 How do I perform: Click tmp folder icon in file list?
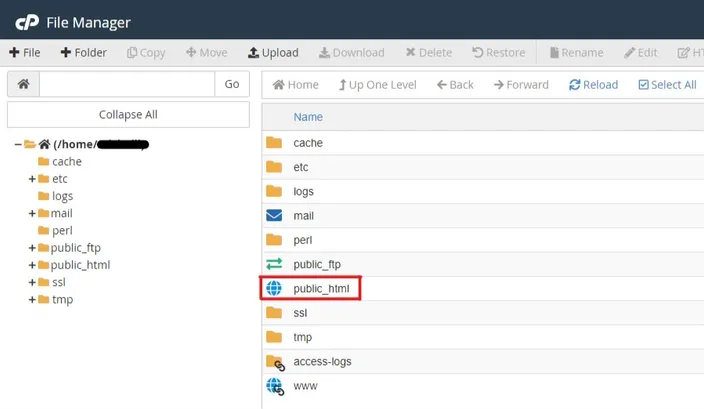pyautogui.click(x=274, y=337)
